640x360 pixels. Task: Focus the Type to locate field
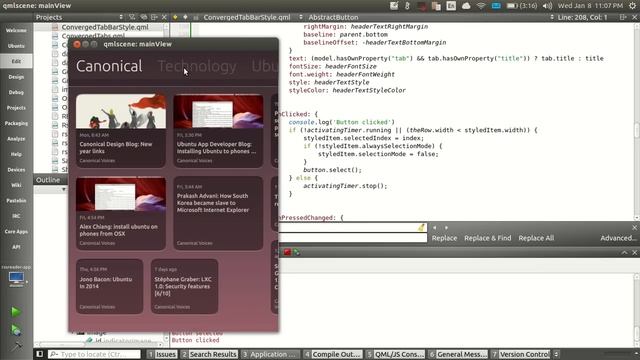(94, 354)
